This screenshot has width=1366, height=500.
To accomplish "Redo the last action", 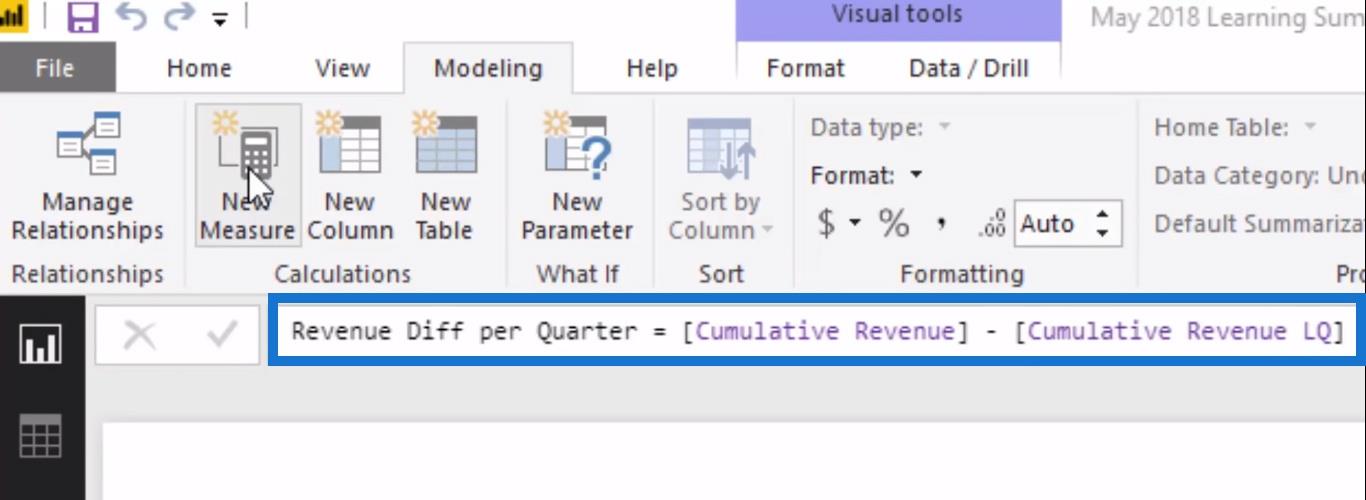I will pos(179,17).
